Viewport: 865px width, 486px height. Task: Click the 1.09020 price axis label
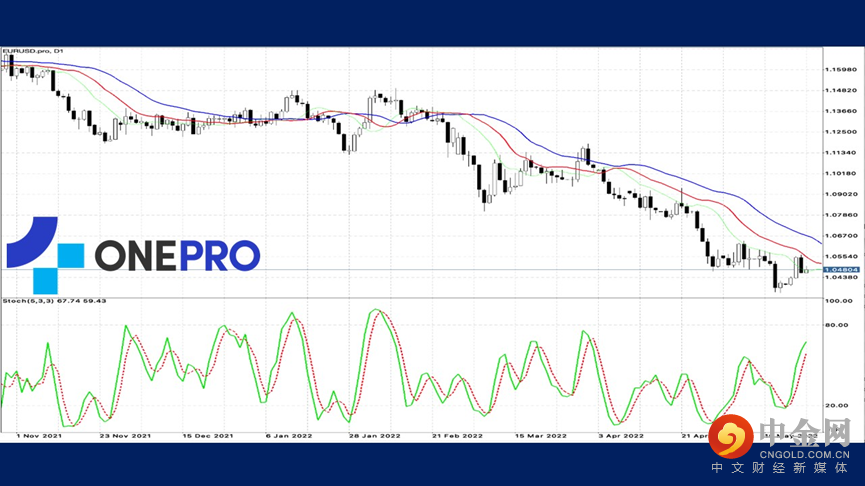pos(841,194)
